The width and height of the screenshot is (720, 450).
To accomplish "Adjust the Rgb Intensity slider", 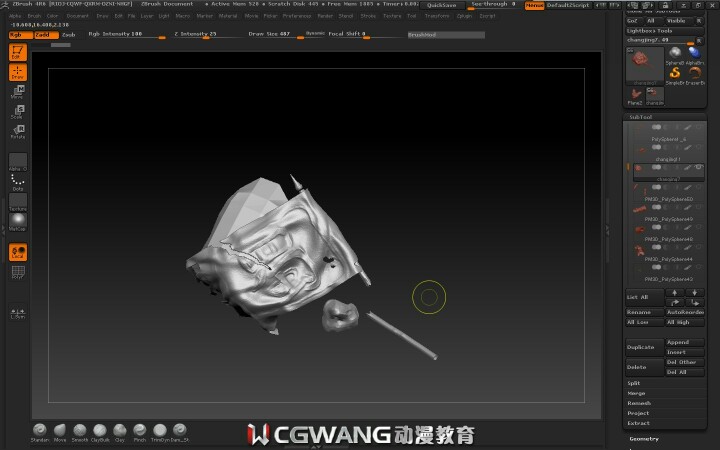I will tap(127, 34).
